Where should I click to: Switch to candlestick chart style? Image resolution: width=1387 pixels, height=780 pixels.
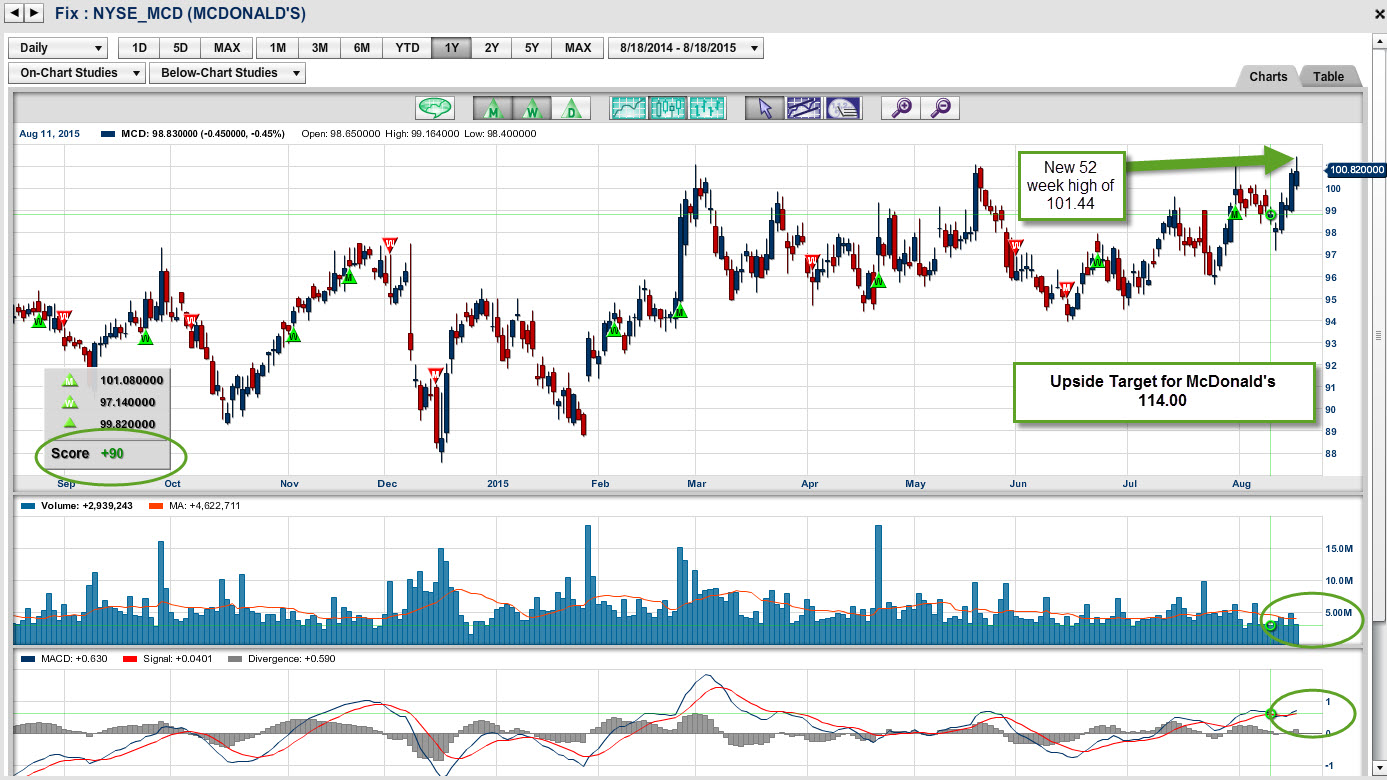click(667, 108)
